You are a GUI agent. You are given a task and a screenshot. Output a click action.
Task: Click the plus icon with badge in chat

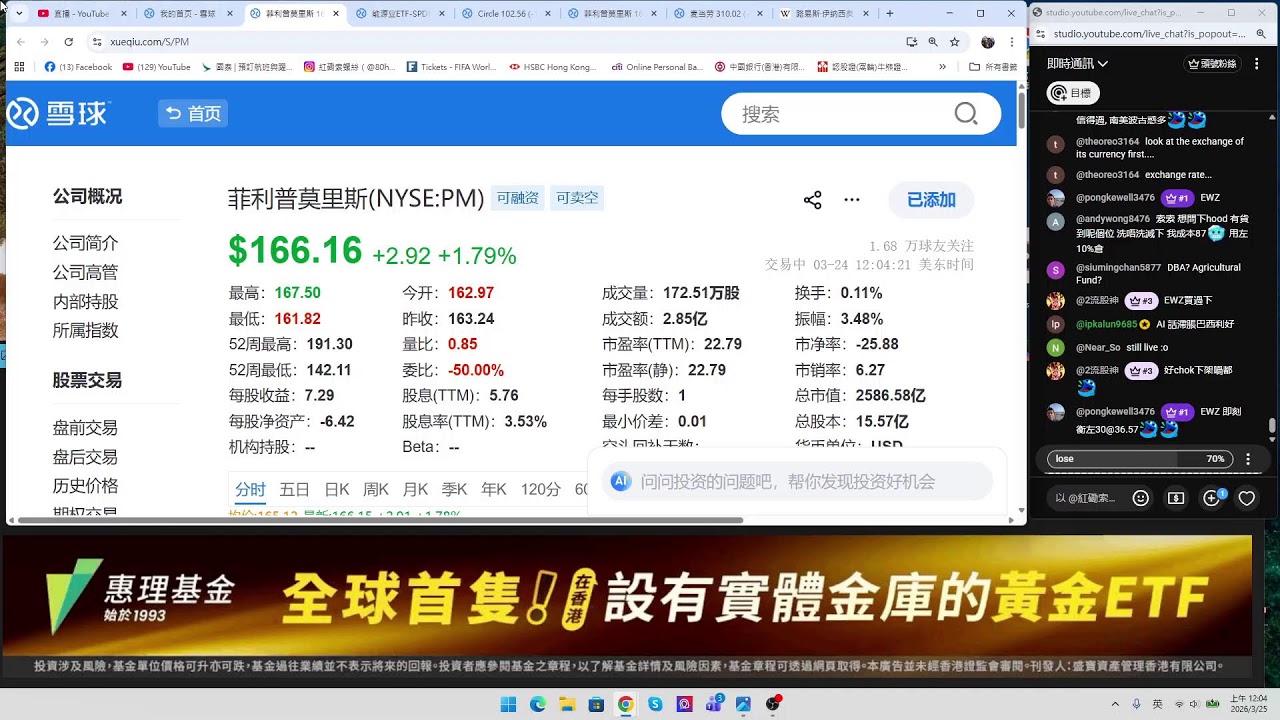[1212, 497]
